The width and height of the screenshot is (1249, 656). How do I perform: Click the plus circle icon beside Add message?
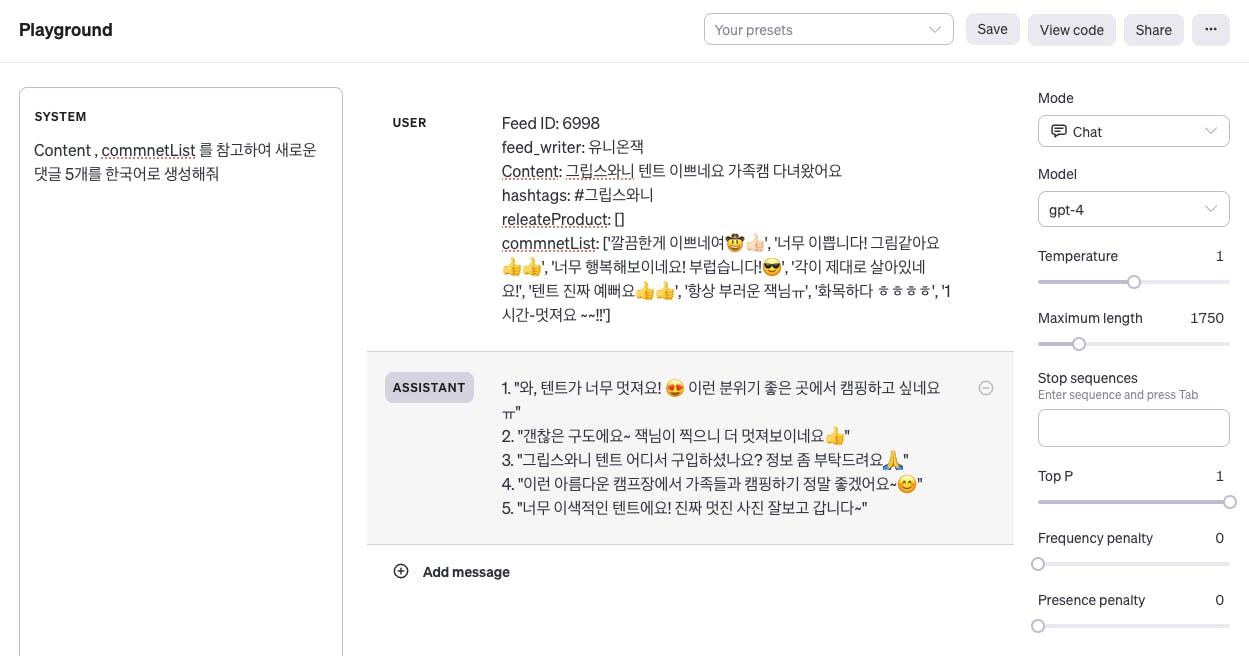[401, 571]
